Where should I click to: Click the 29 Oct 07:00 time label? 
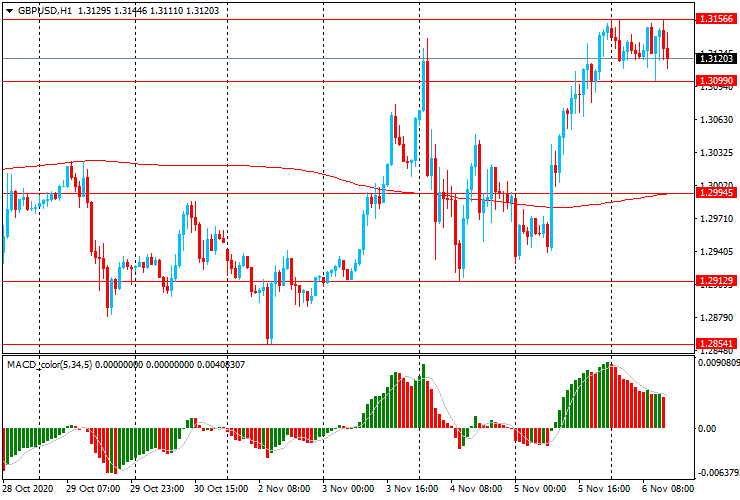point(93,488)
